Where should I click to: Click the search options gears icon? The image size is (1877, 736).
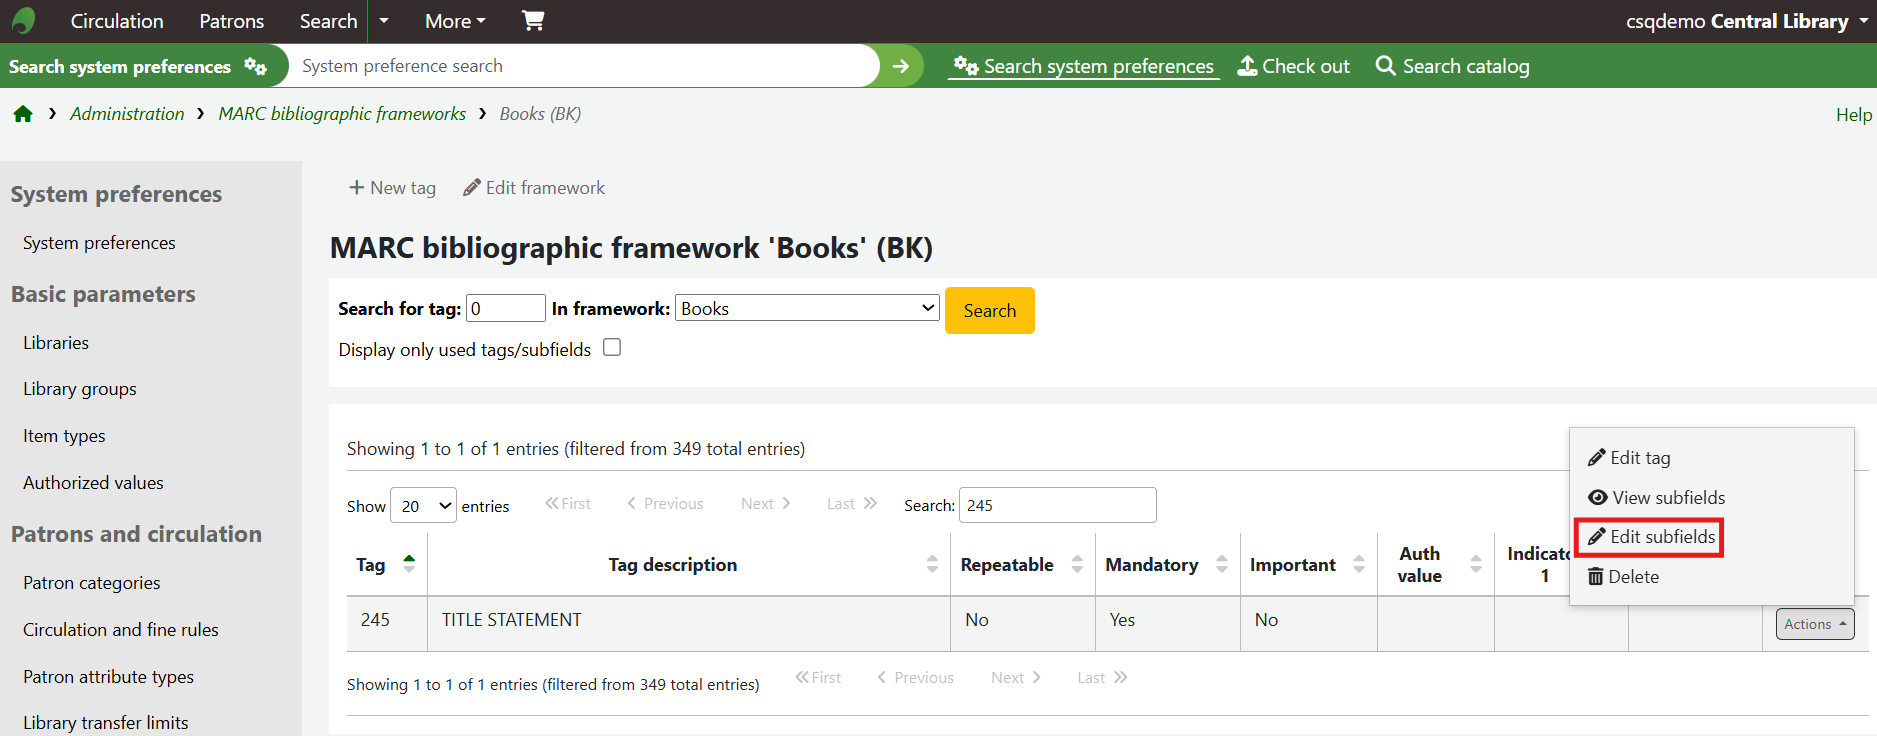[255, 67]
